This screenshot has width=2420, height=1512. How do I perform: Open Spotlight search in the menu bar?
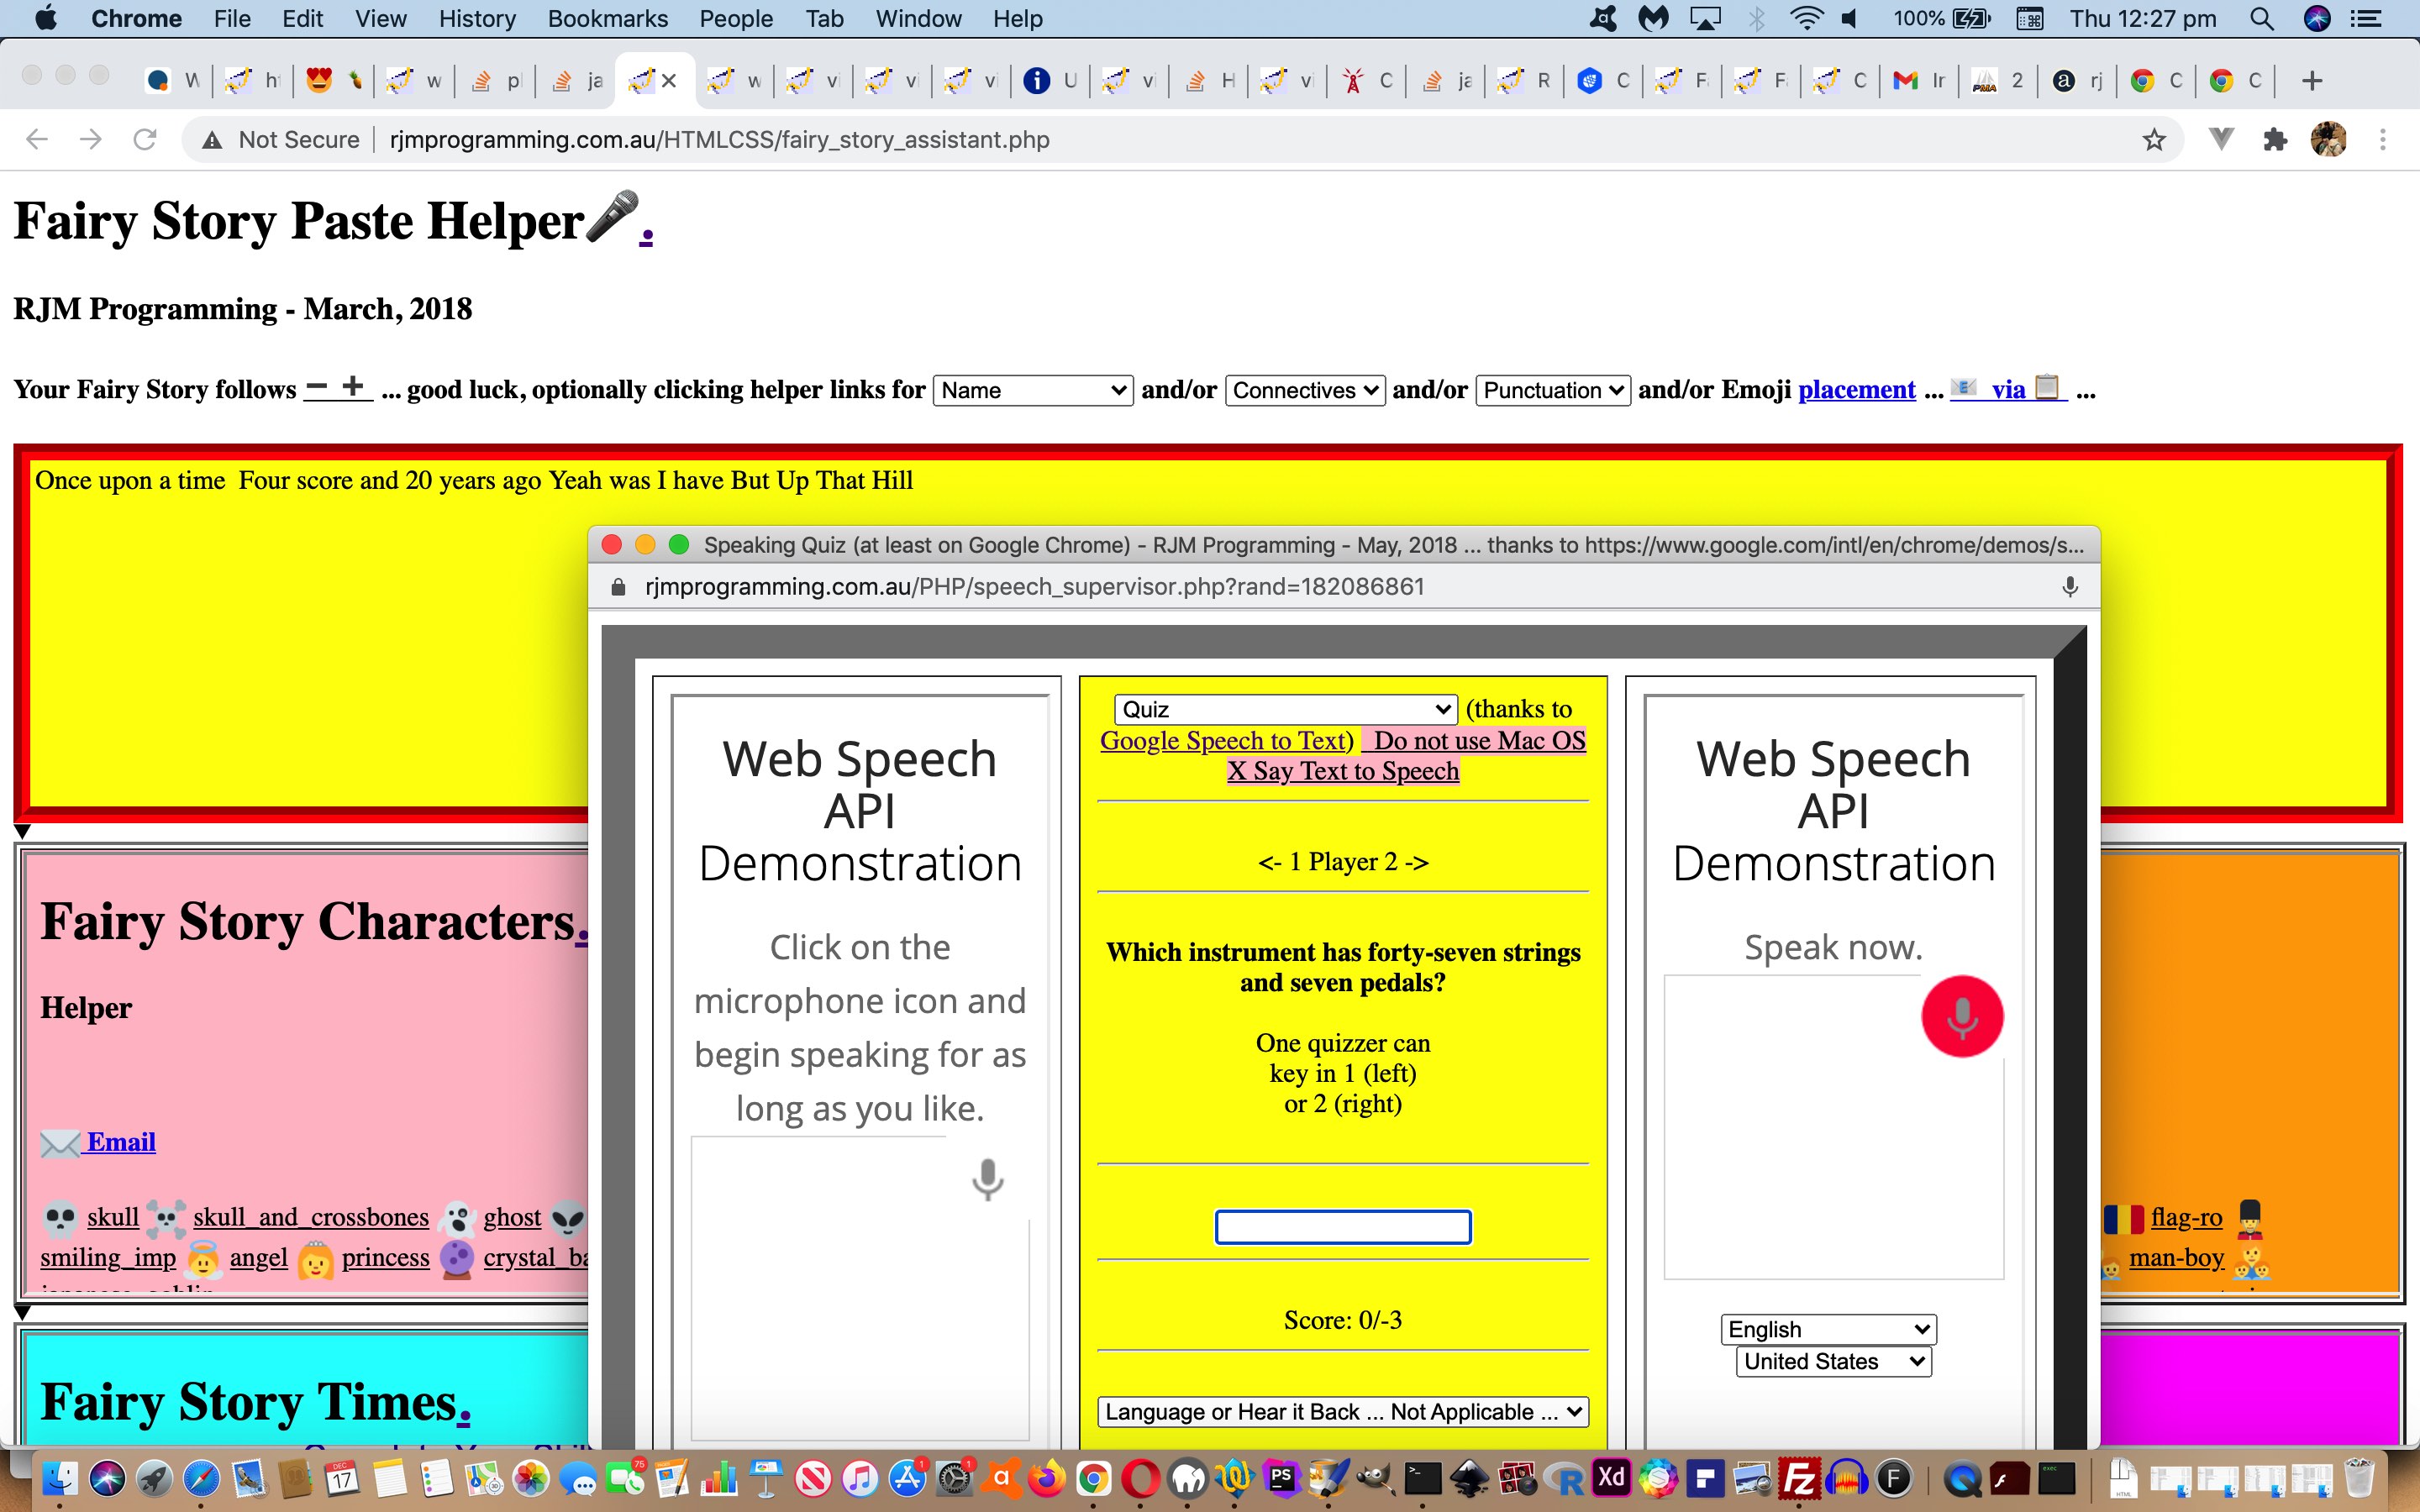[2262, 19]
